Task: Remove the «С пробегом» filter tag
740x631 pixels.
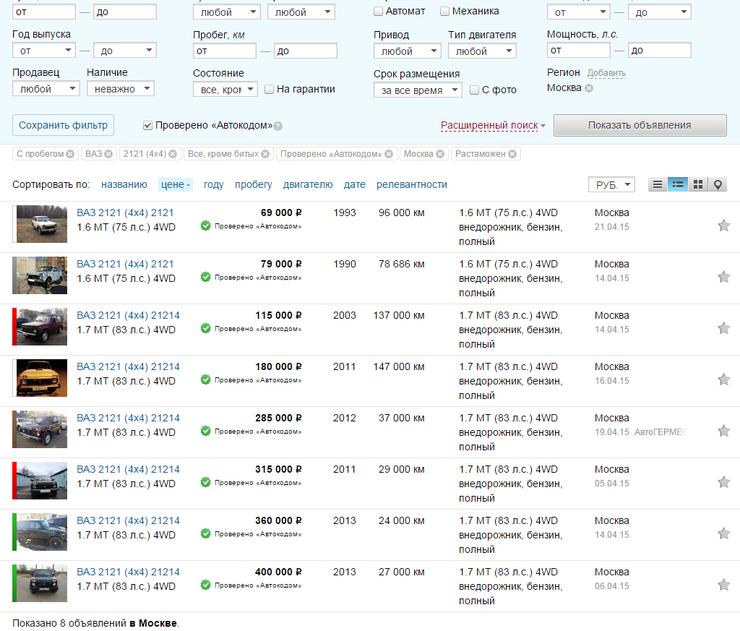Action: click(70, 154)
